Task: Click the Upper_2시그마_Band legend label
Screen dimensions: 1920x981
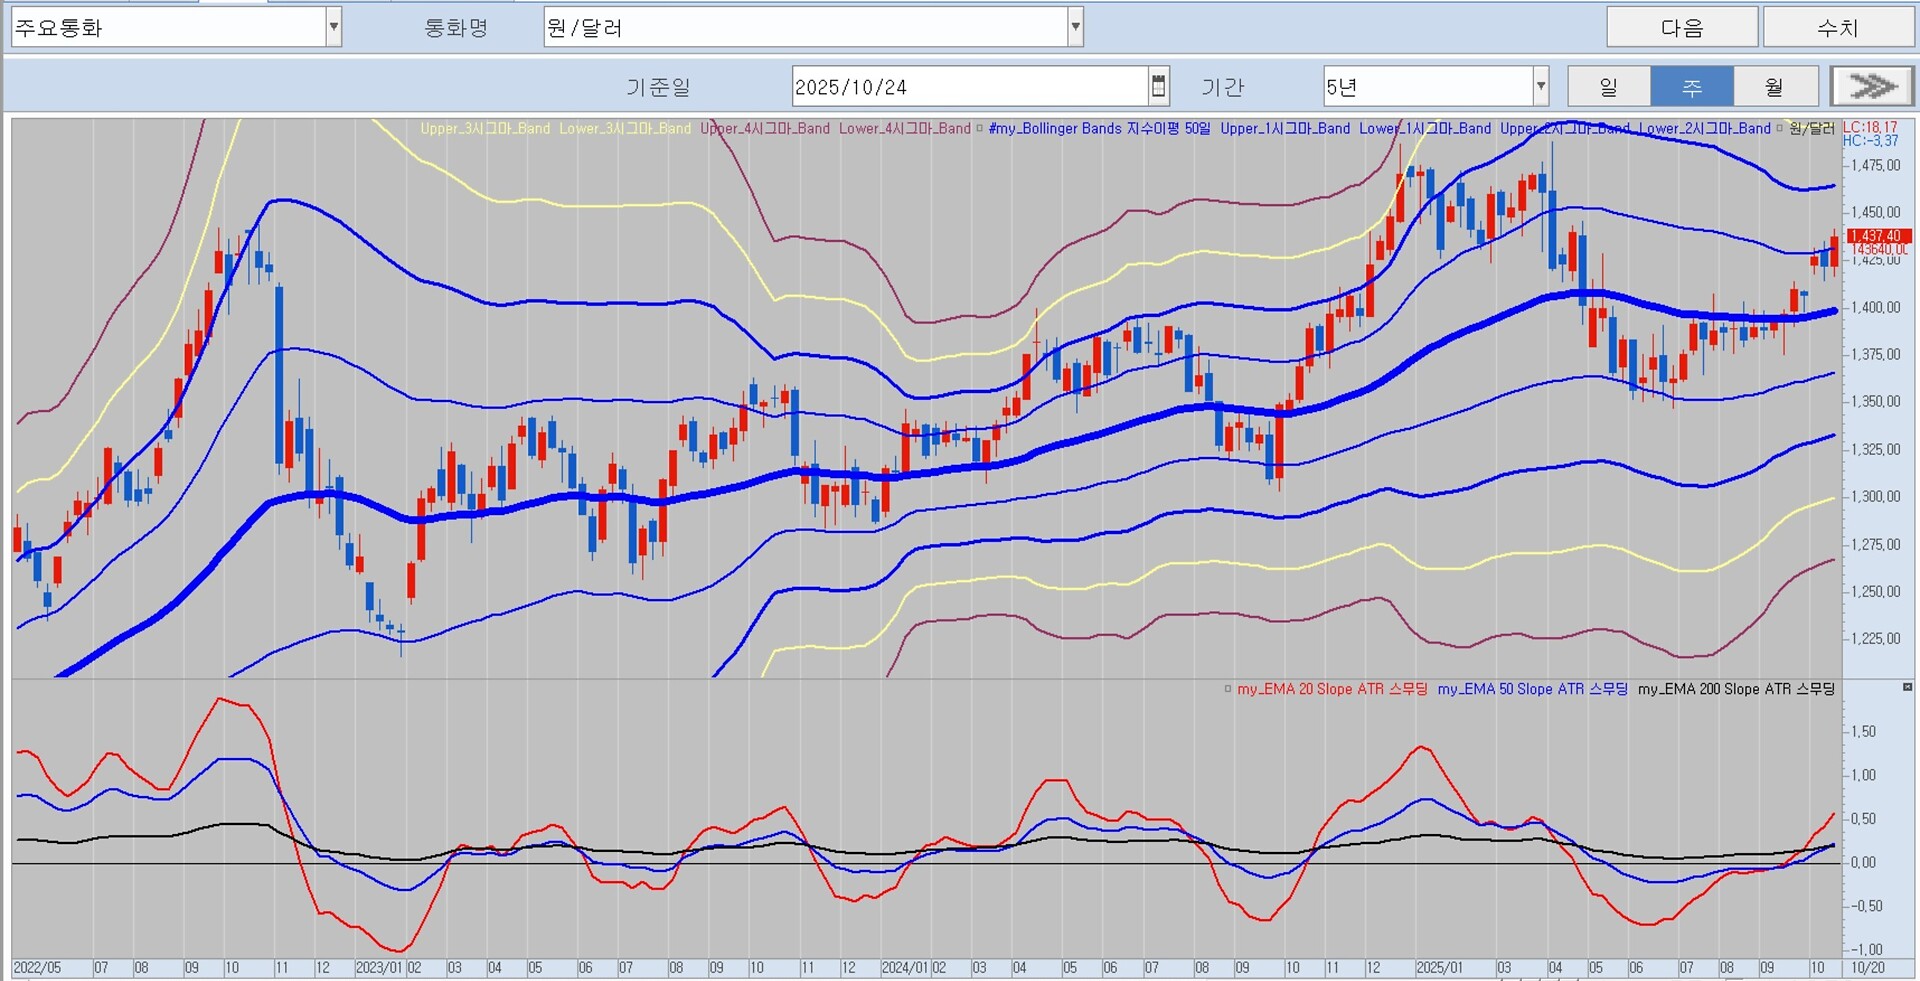Action: pyautogui.click(x=1565, y=128)
